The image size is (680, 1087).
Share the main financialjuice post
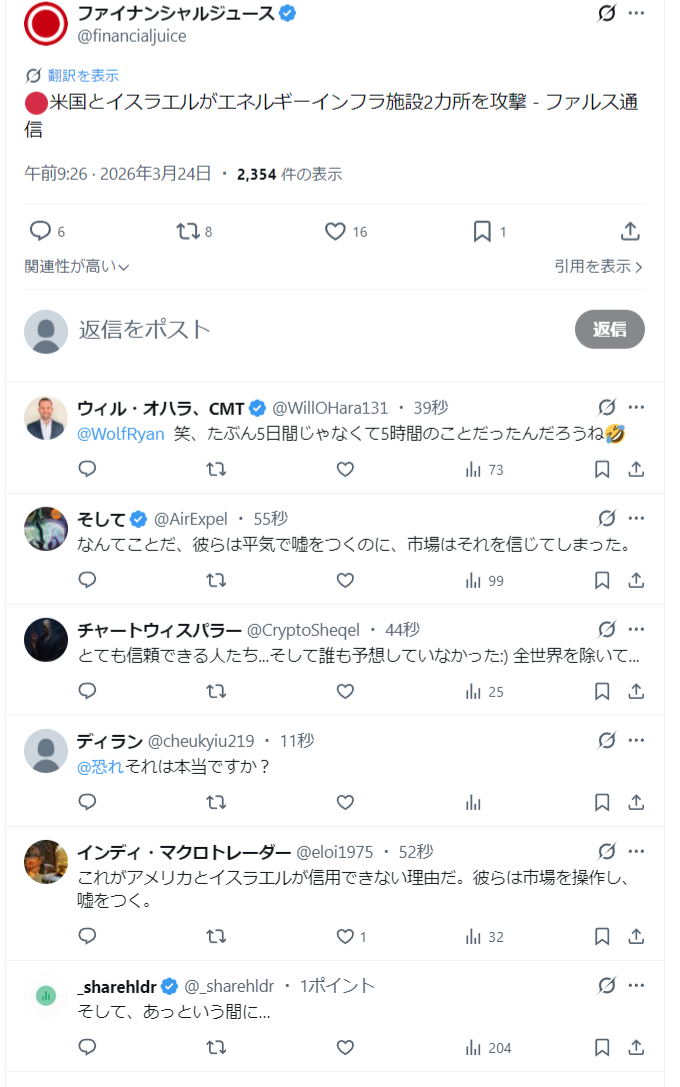tap(630, 231)
